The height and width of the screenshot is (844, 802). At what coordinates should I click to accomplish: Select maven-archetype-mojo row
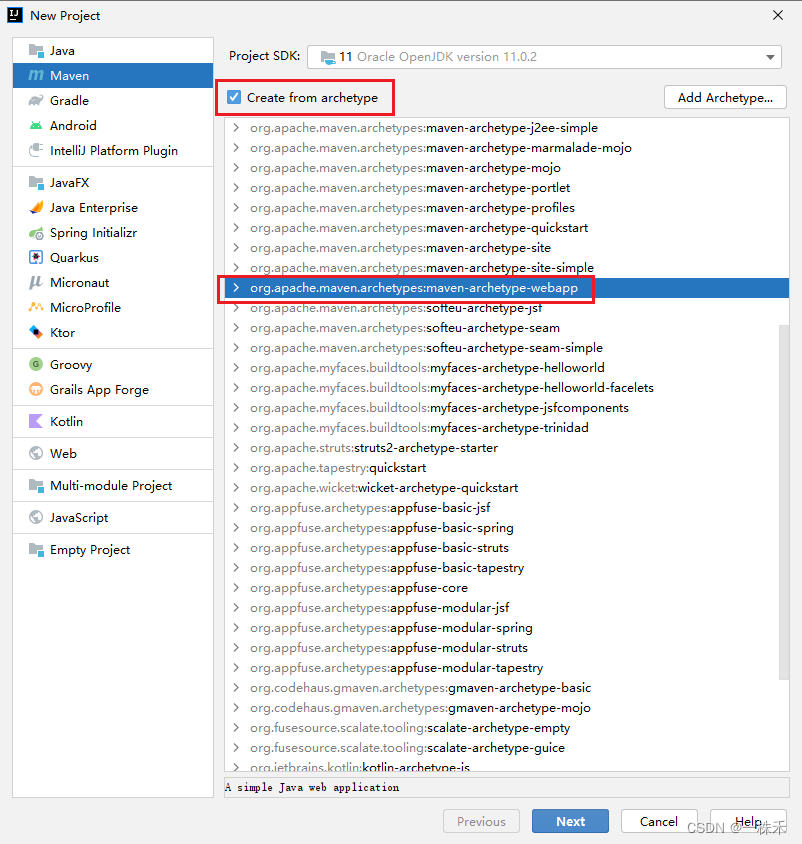pos(506,168)
